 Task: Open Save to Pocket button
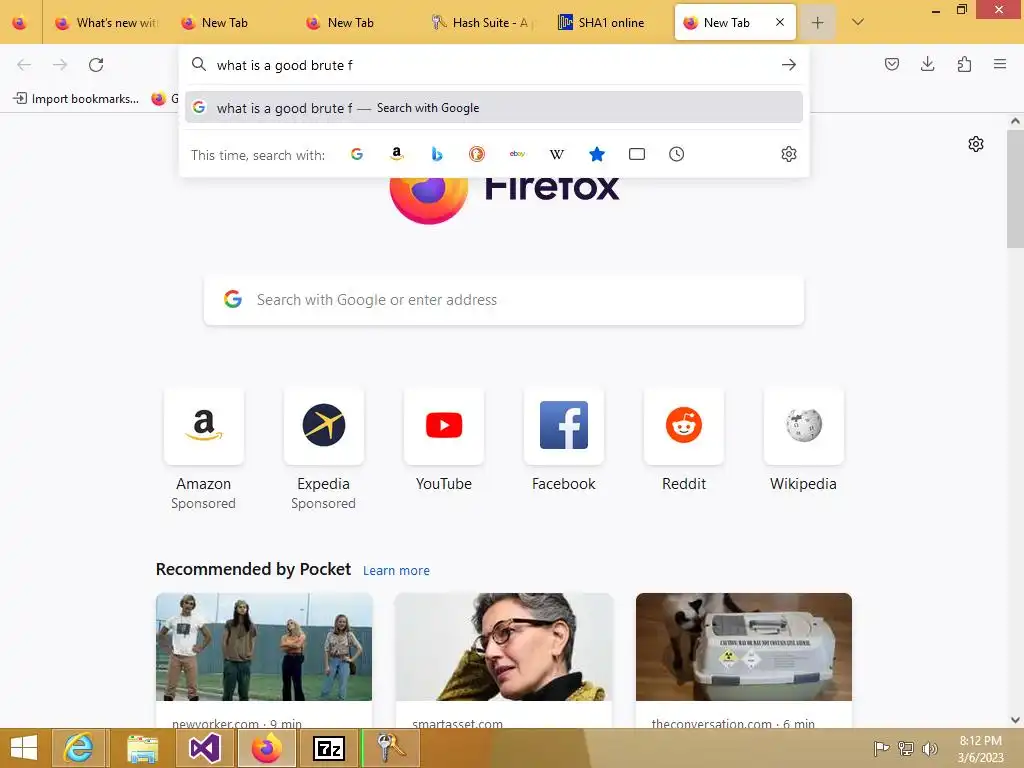892,64
